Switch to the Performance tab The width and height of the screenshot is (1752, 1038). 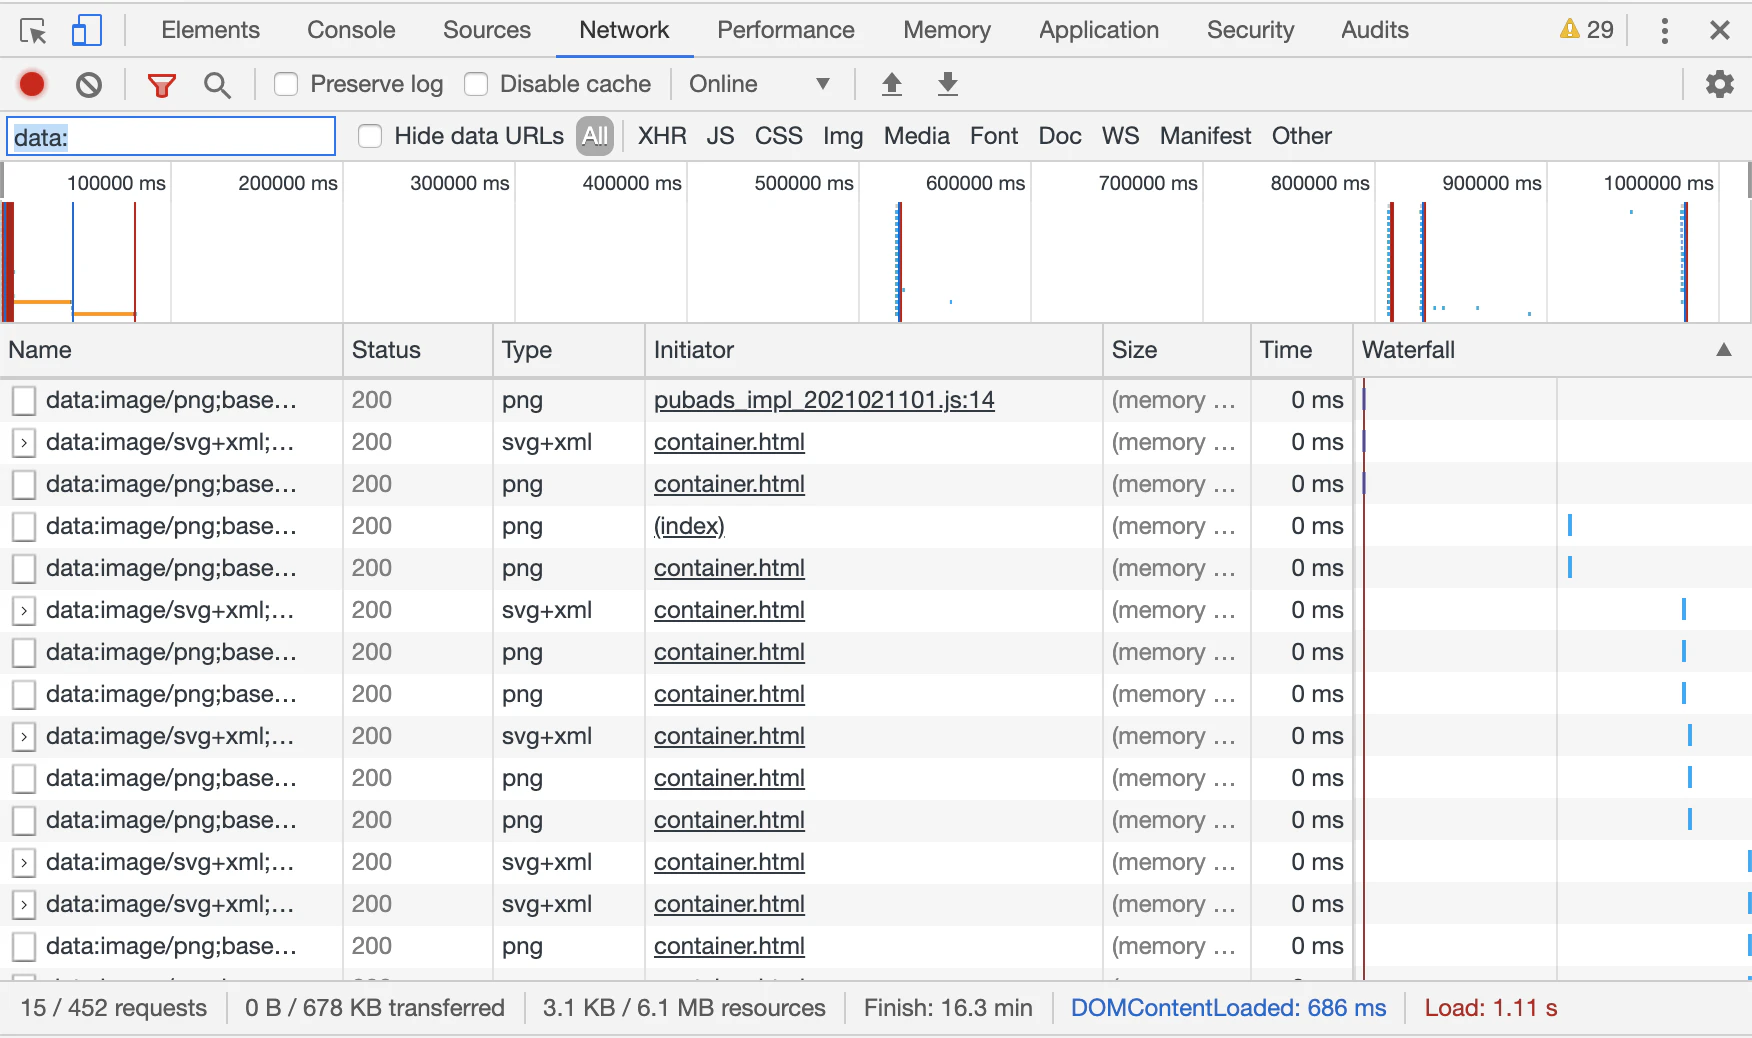(786, 30)
